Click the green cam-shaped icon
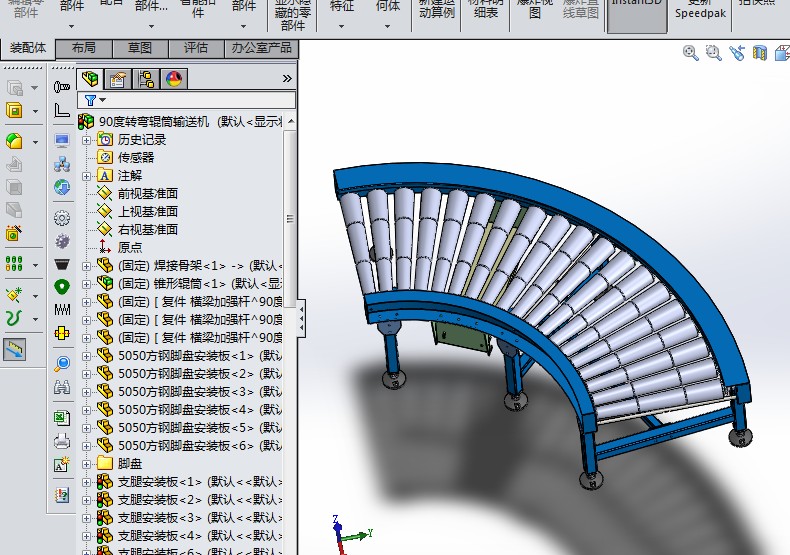The image size is (790, 555). 62,287
